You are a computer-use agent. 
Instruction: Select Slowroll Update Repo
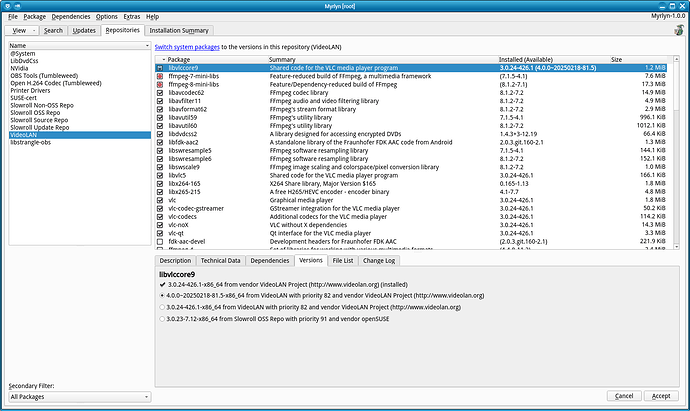80,128
